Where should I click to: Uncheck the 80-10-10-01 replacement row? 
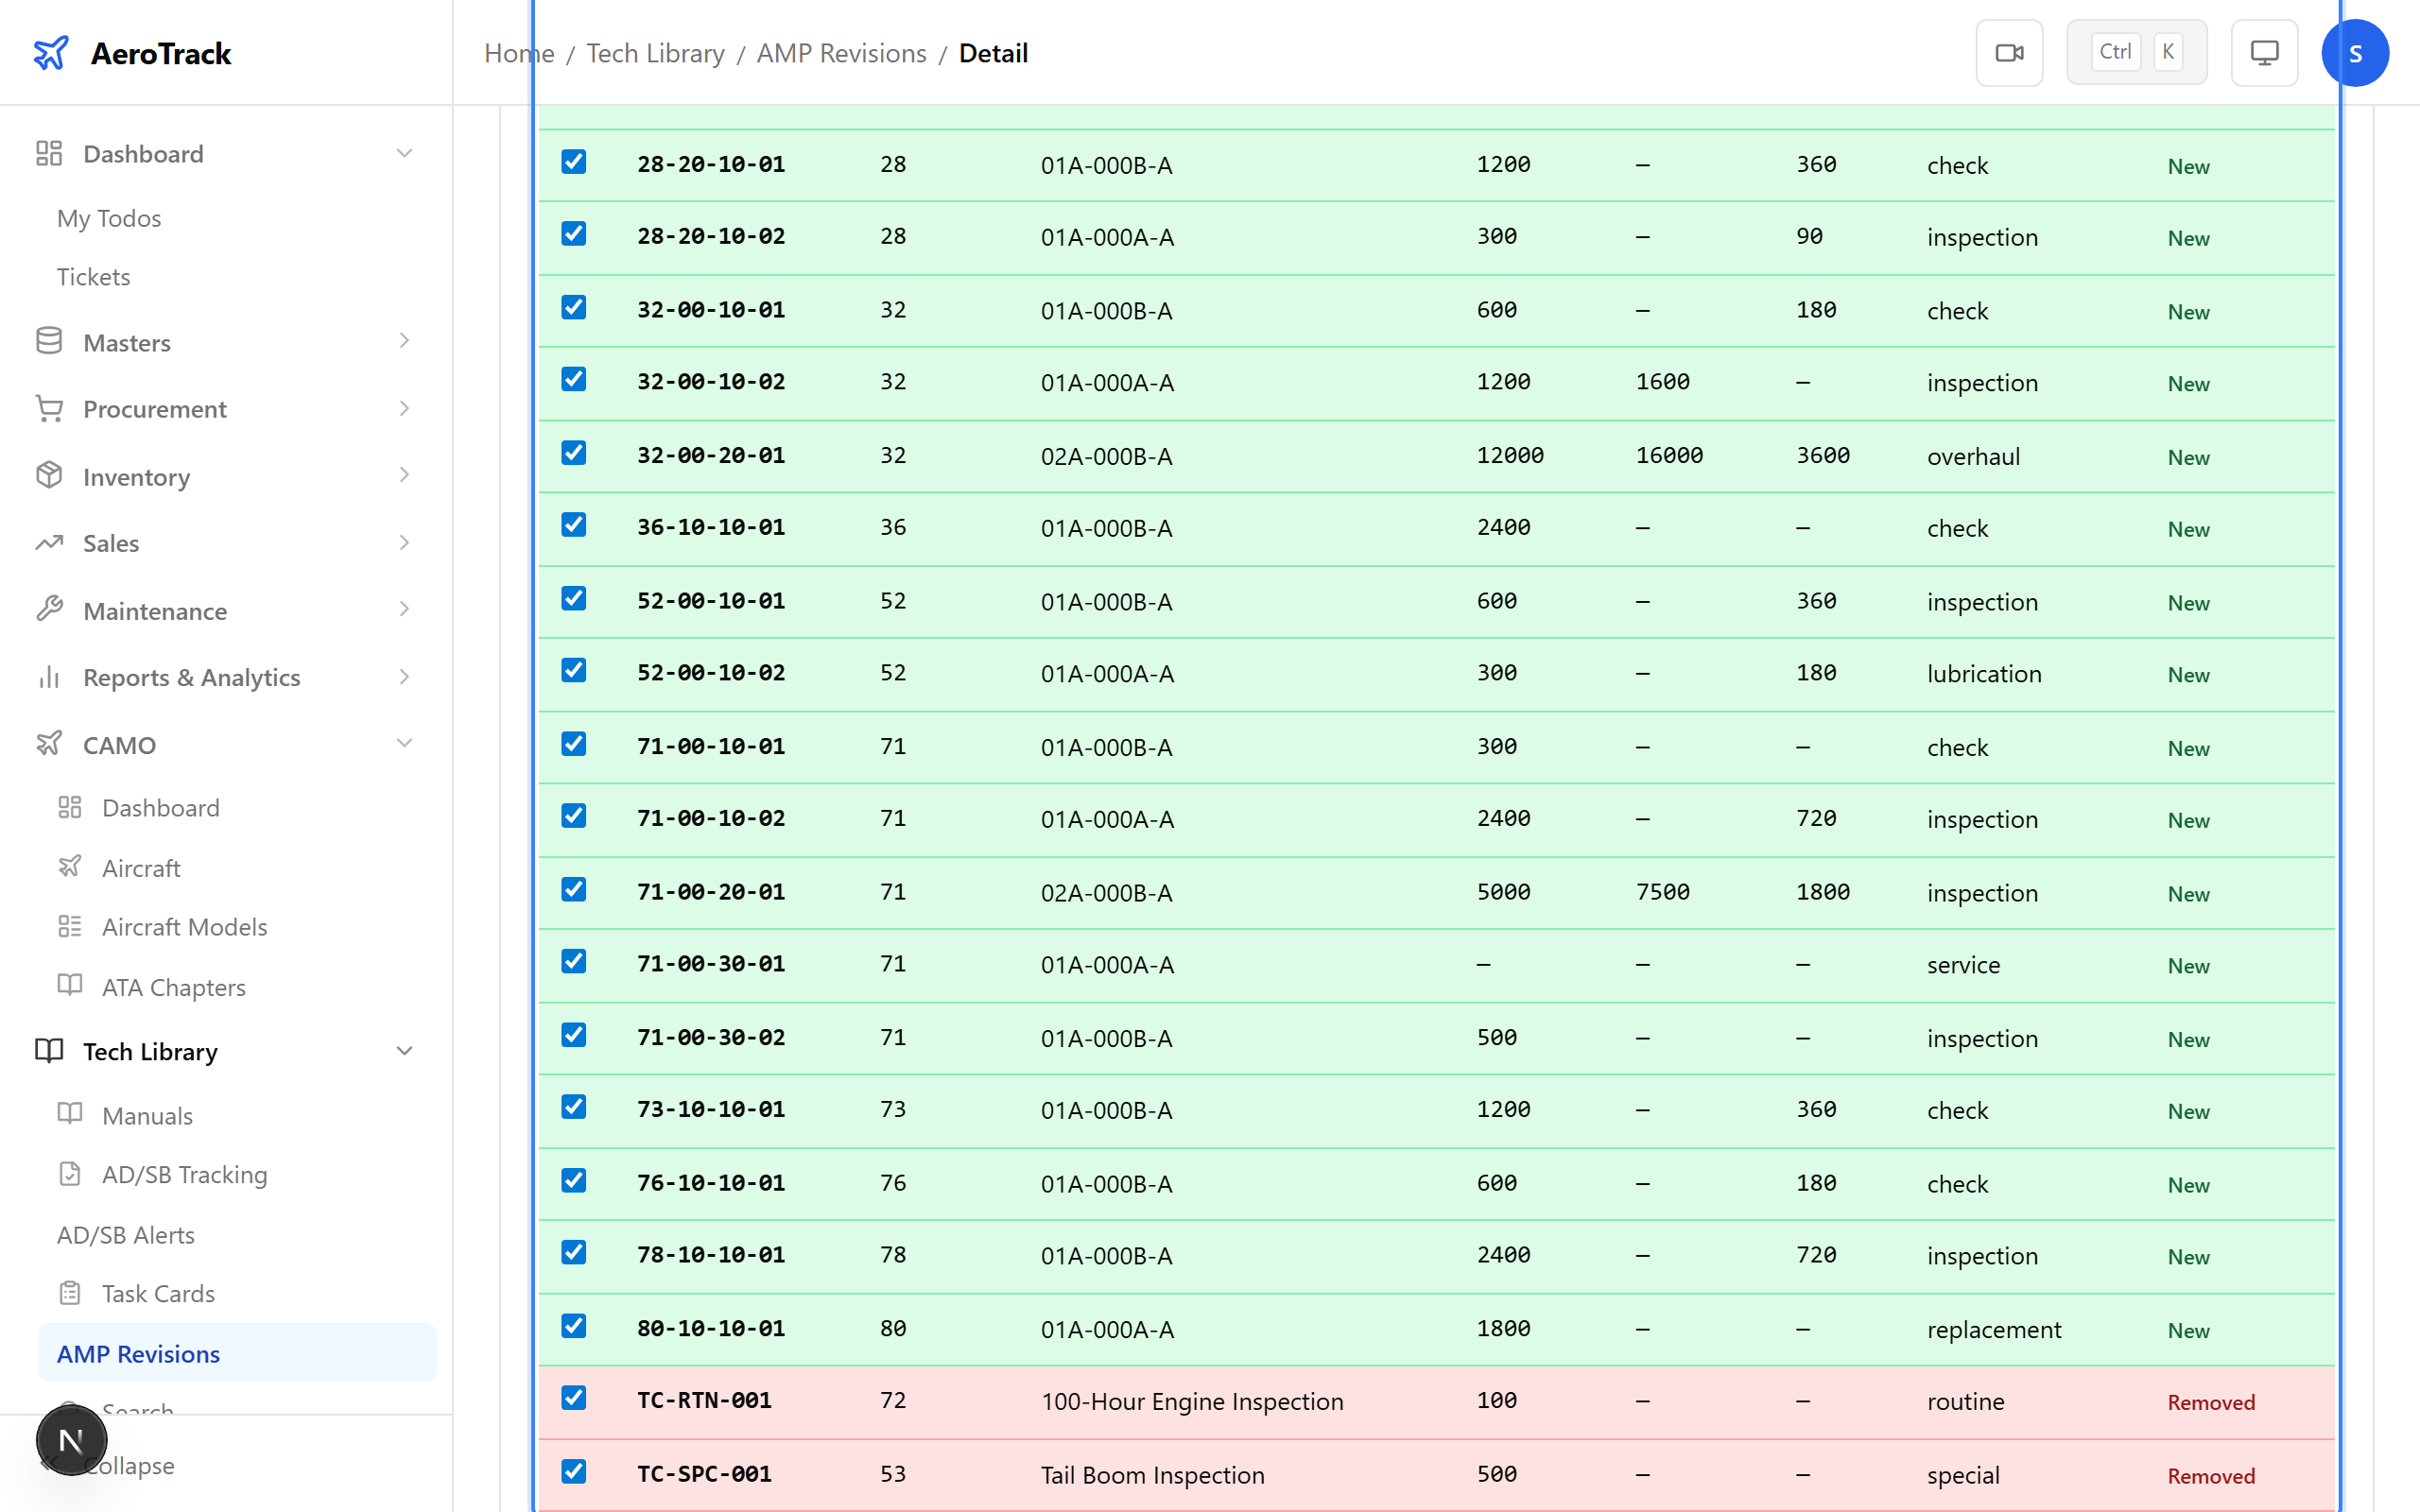pyautogui.click(x=573, y=1326)
